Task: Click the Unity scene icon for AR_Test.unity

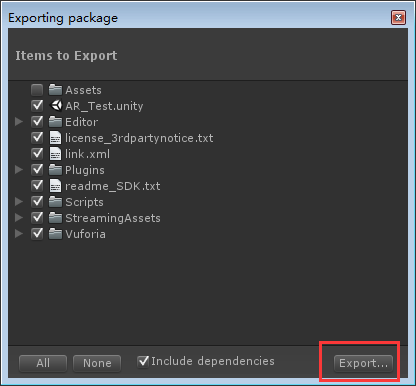Action: click(56, 106)
